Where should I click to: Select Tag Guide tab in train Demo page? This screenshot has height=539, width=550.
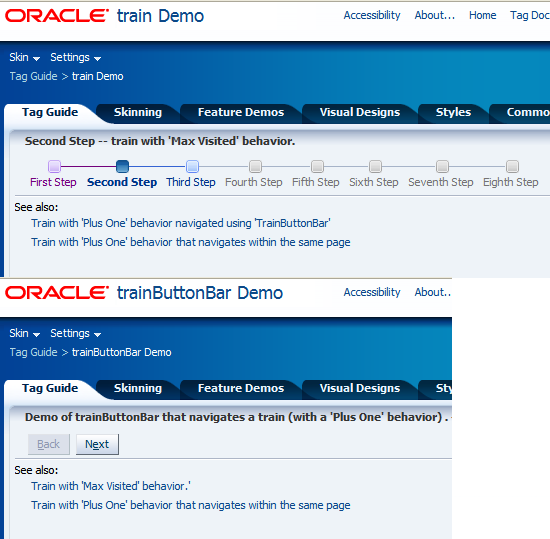(x=50, y=113)
